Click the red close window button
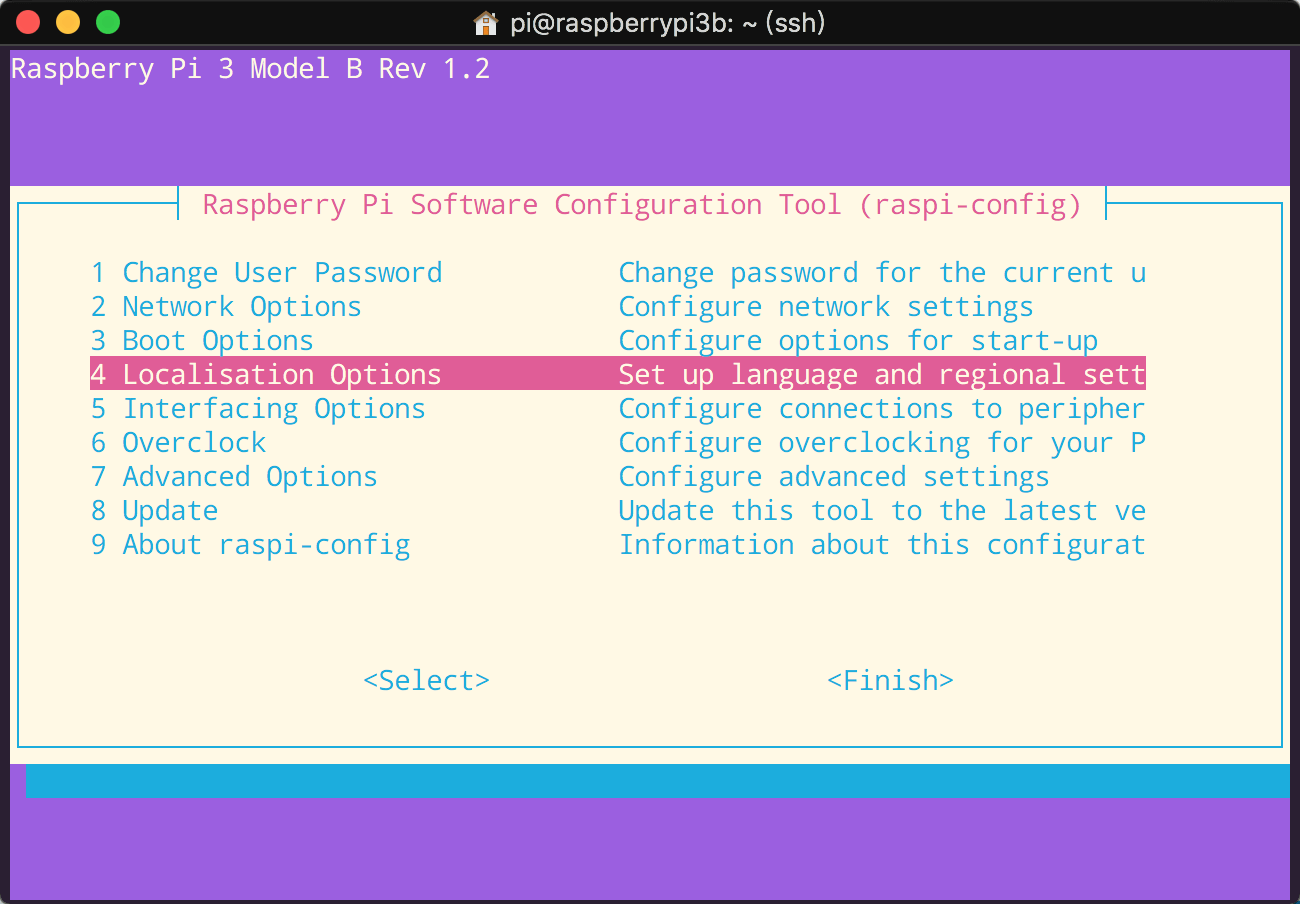This screenshot has width=1300, height=904. point(28,21)
